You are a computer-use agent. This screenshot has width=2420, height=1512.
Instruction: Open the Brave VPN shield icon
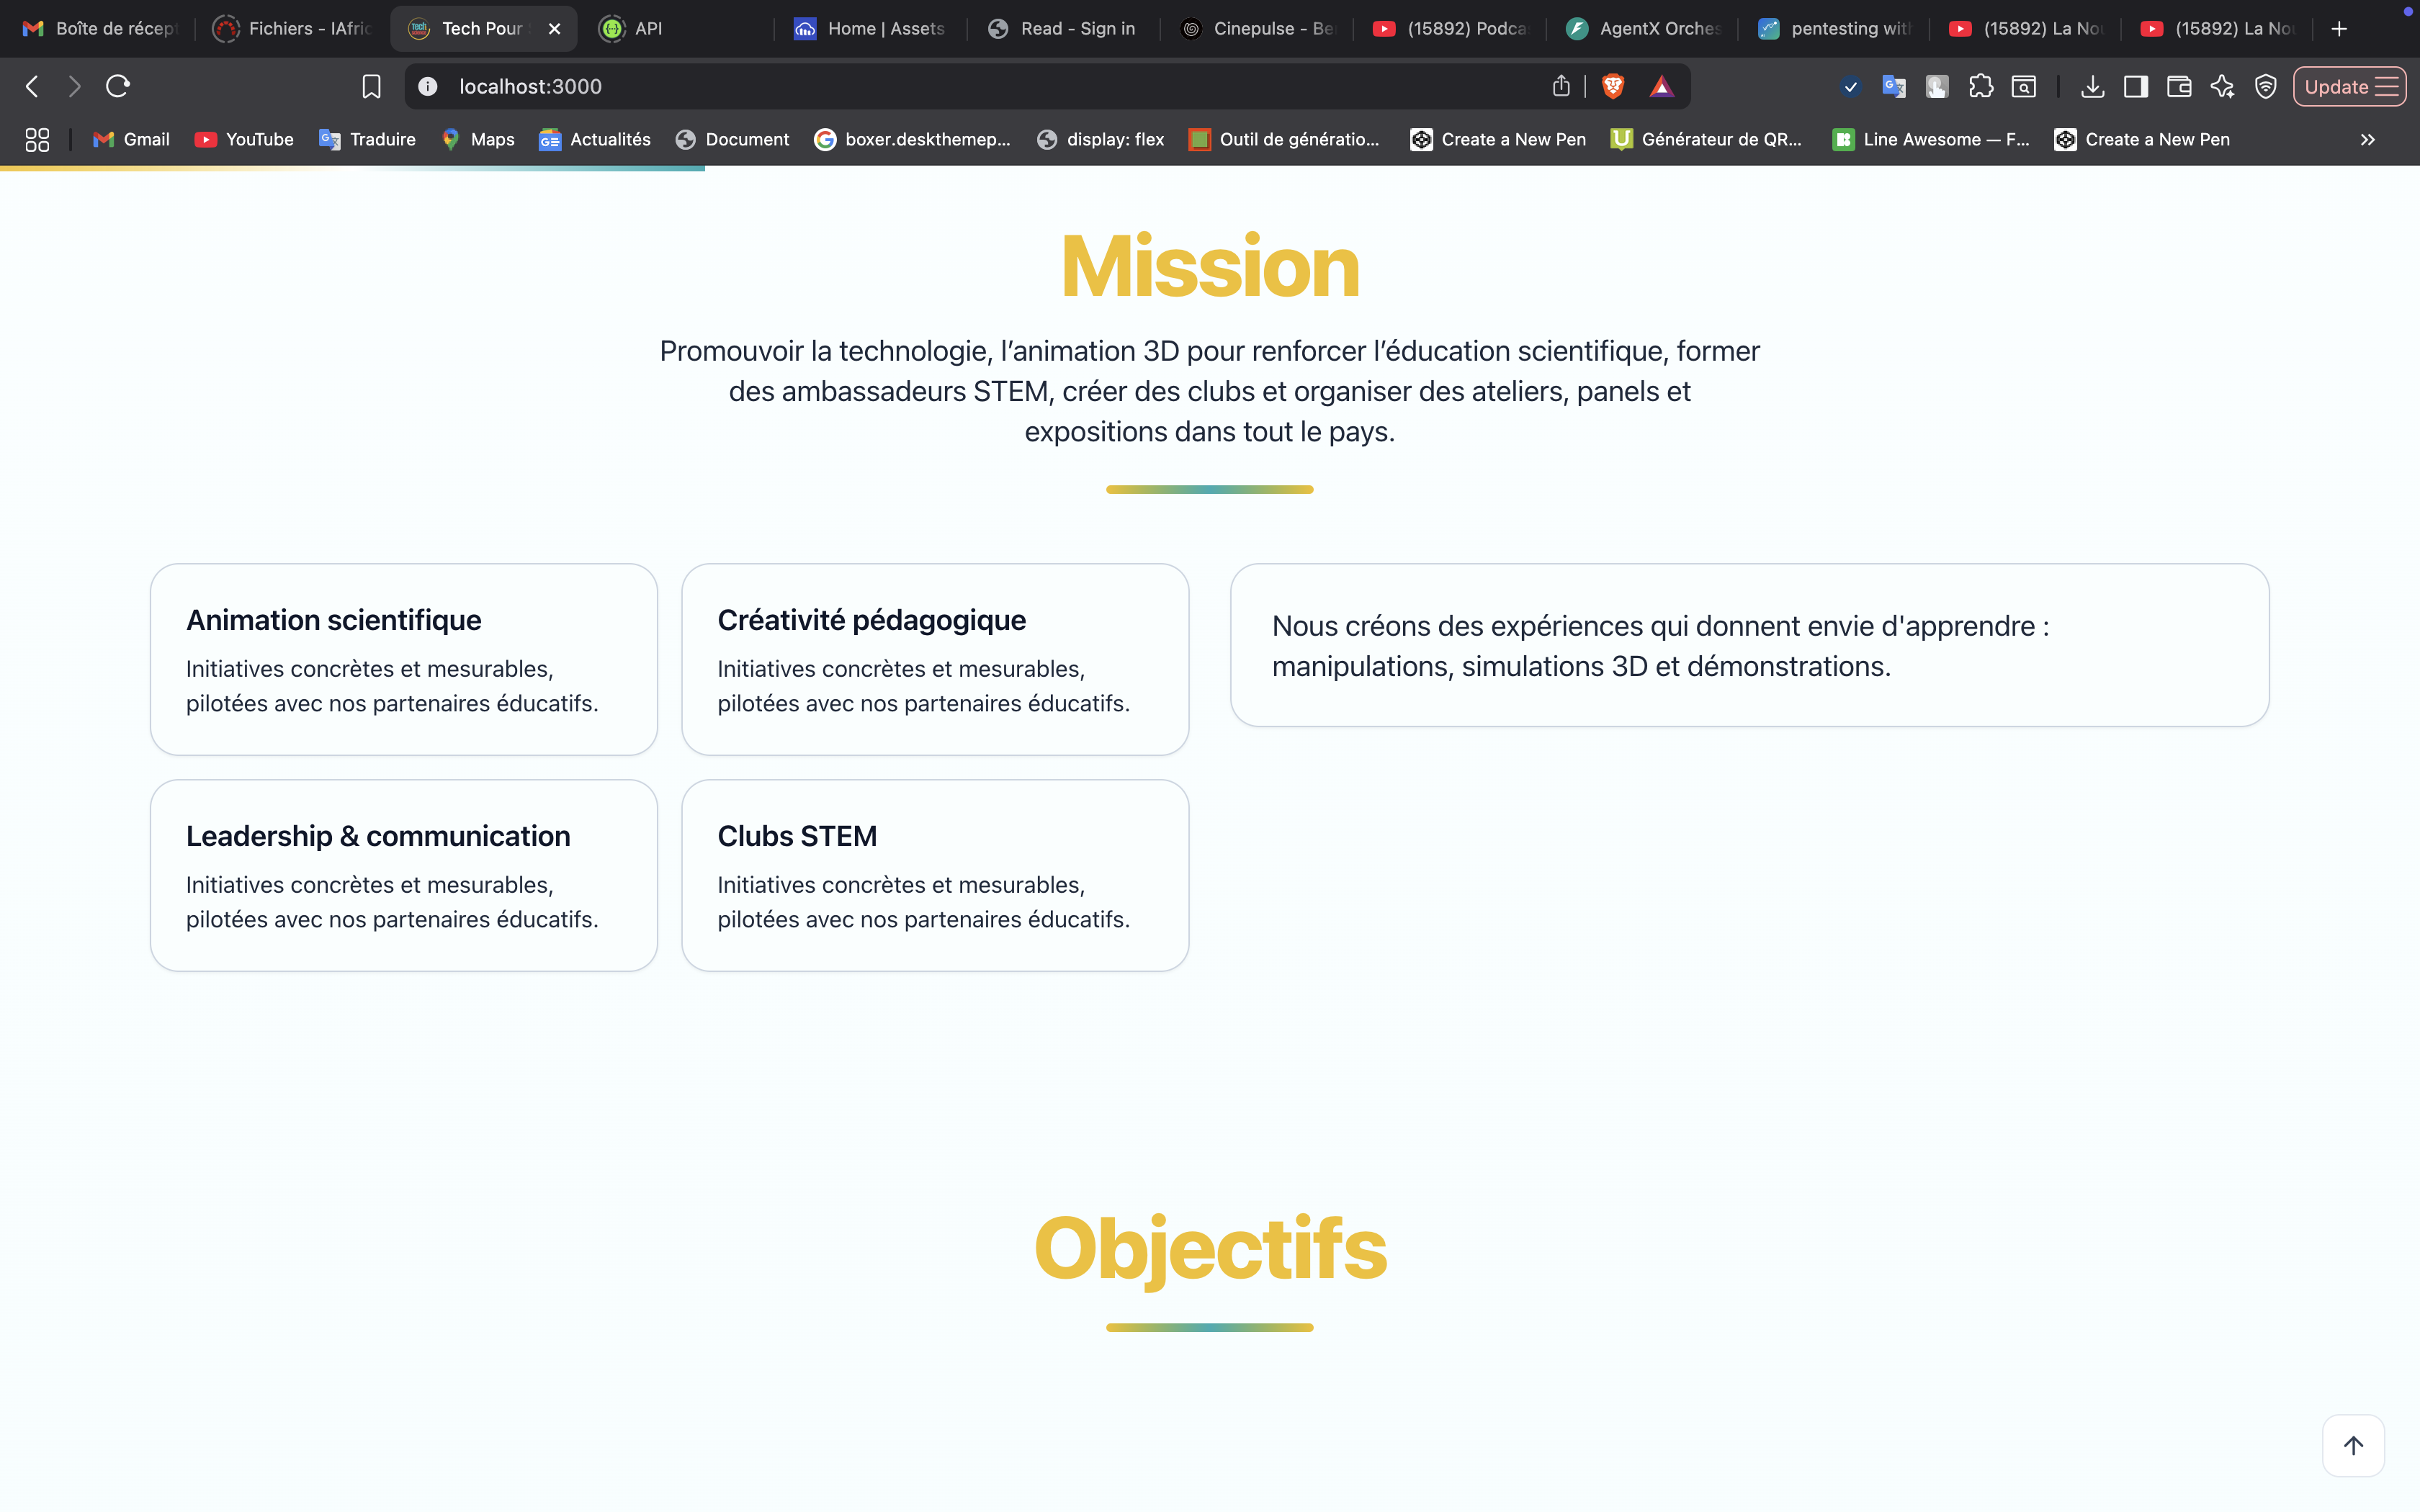2266,87
